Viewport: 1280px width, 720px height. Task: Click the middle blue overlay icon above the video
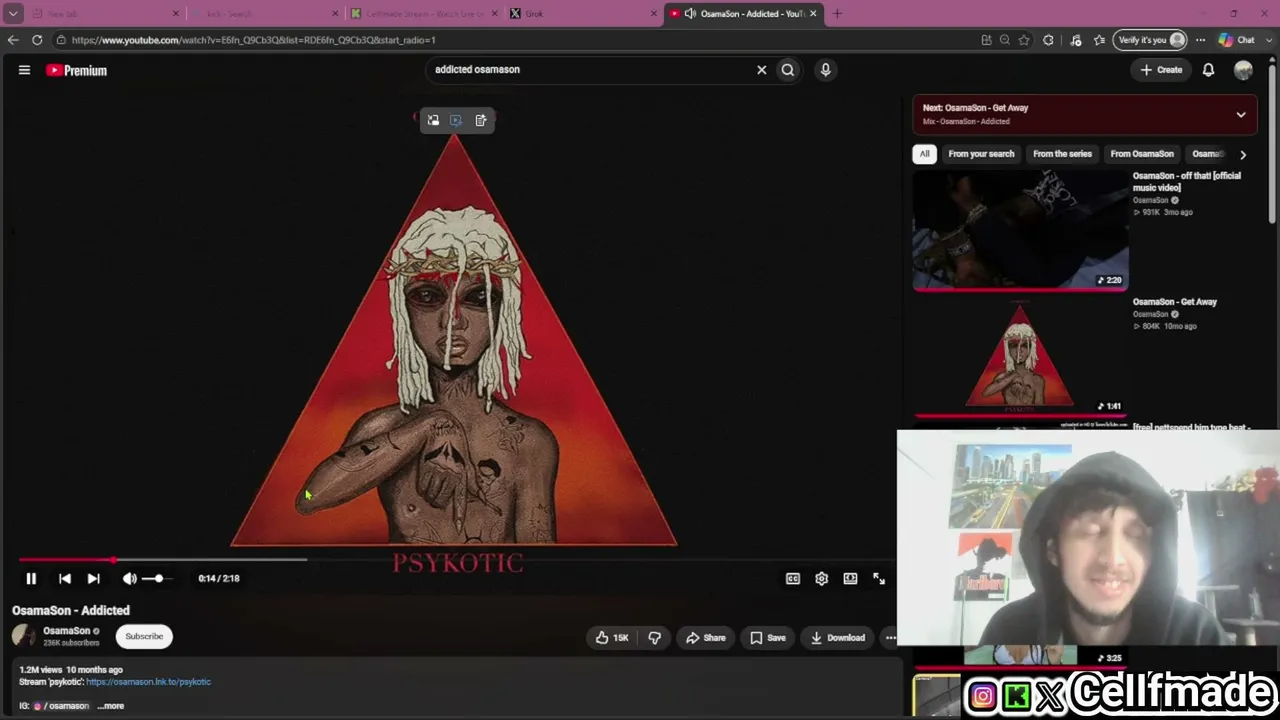[x=456, y=120]
